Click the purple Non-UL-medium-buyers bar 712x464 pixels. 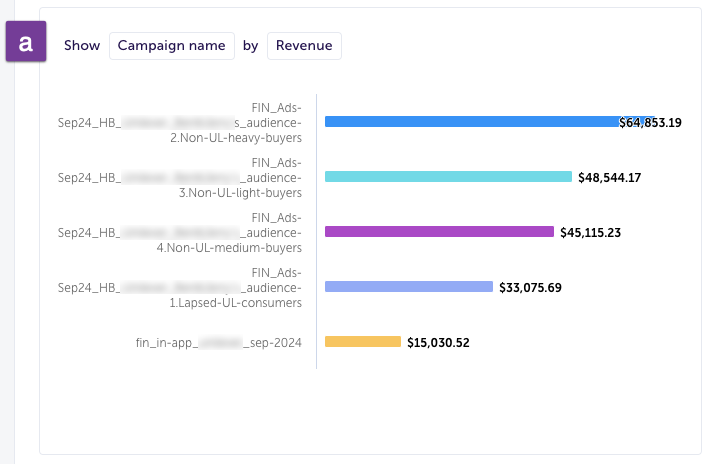click(x=439, y=231)
